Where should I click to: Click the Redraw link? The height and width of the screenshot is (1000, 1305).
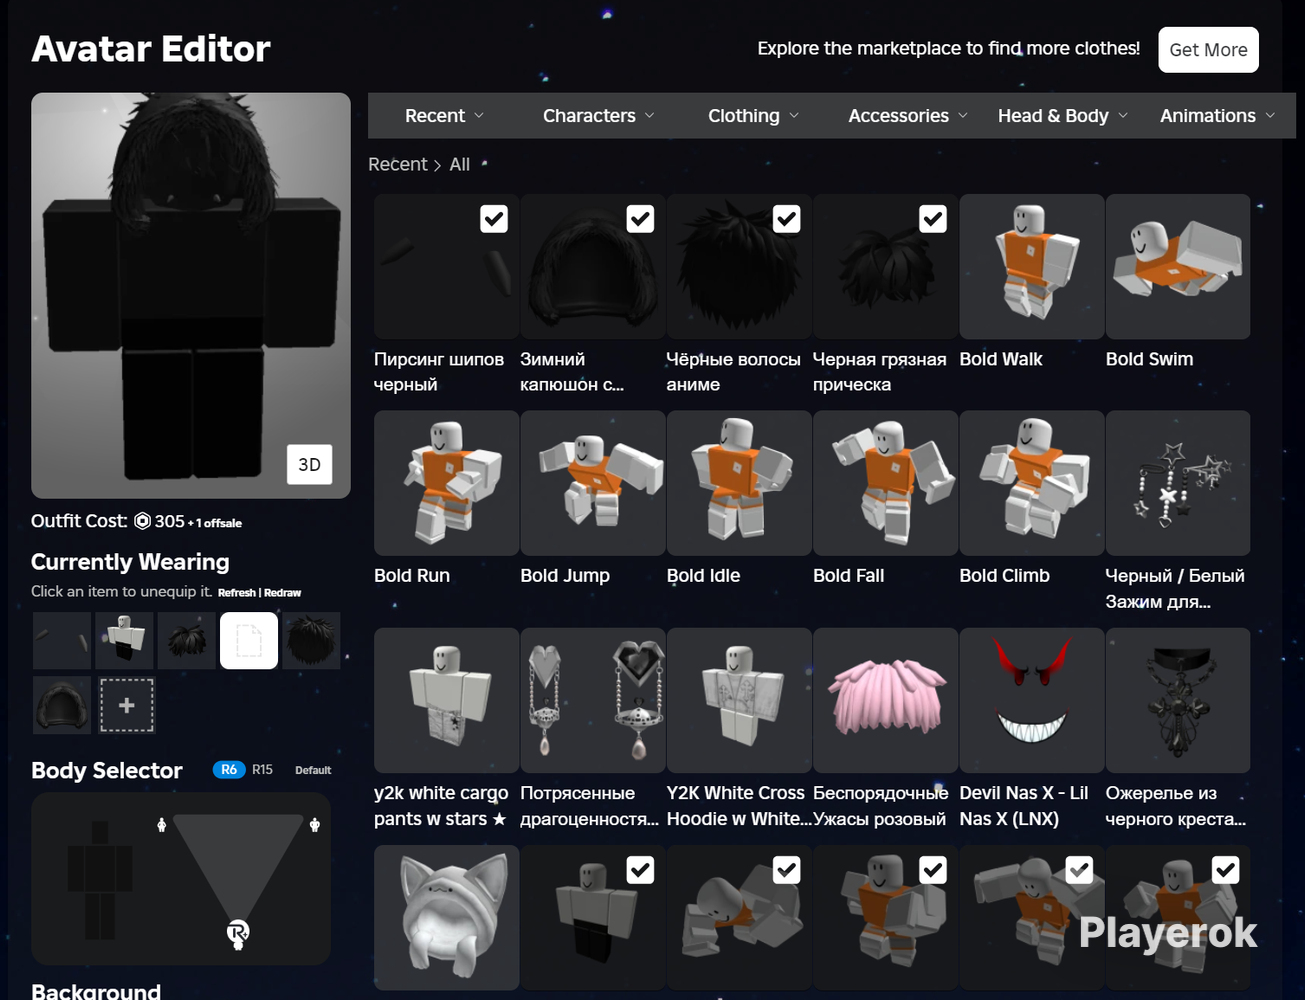[x=282, y=593]
